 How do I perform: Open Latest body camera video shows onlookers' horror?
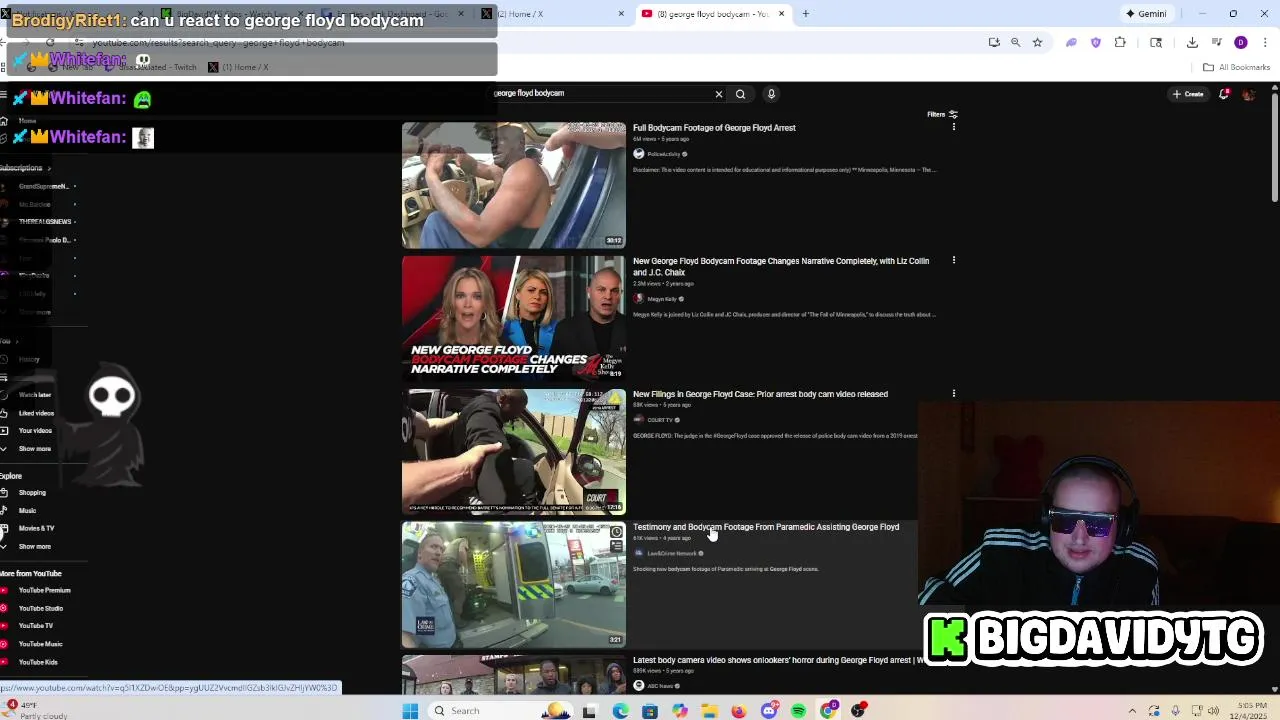(x=779, y=660)
